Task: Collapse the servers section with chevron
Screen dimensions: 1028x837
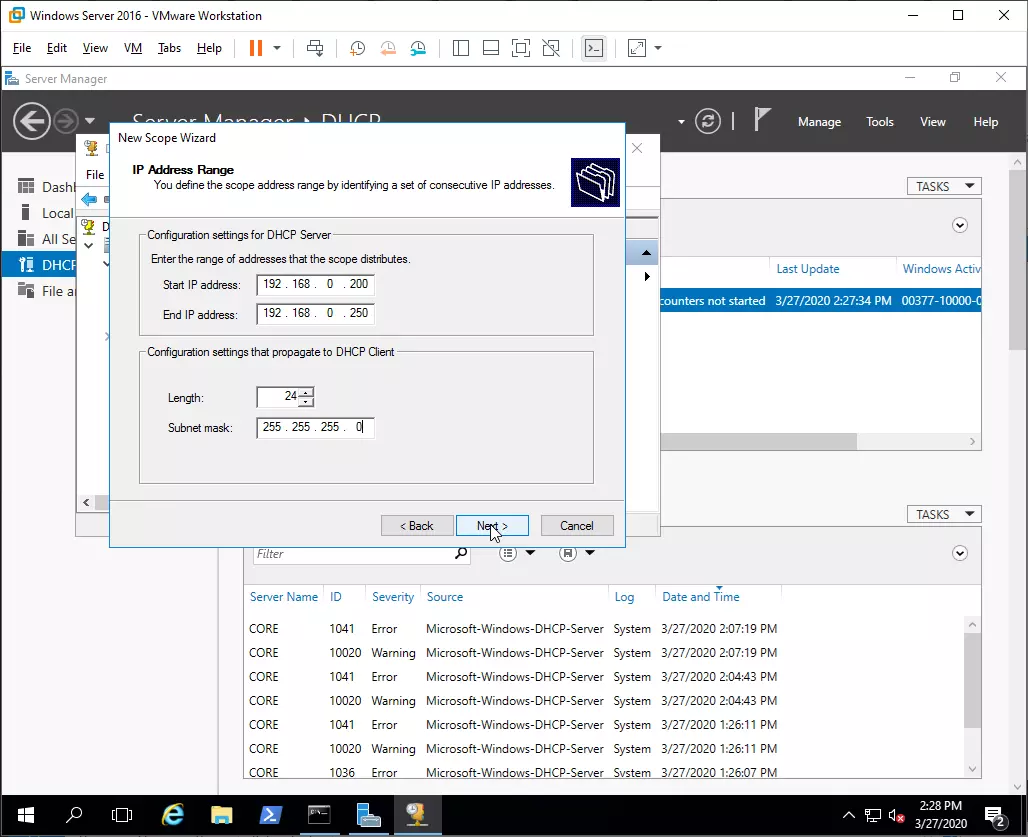Action: 960,225
